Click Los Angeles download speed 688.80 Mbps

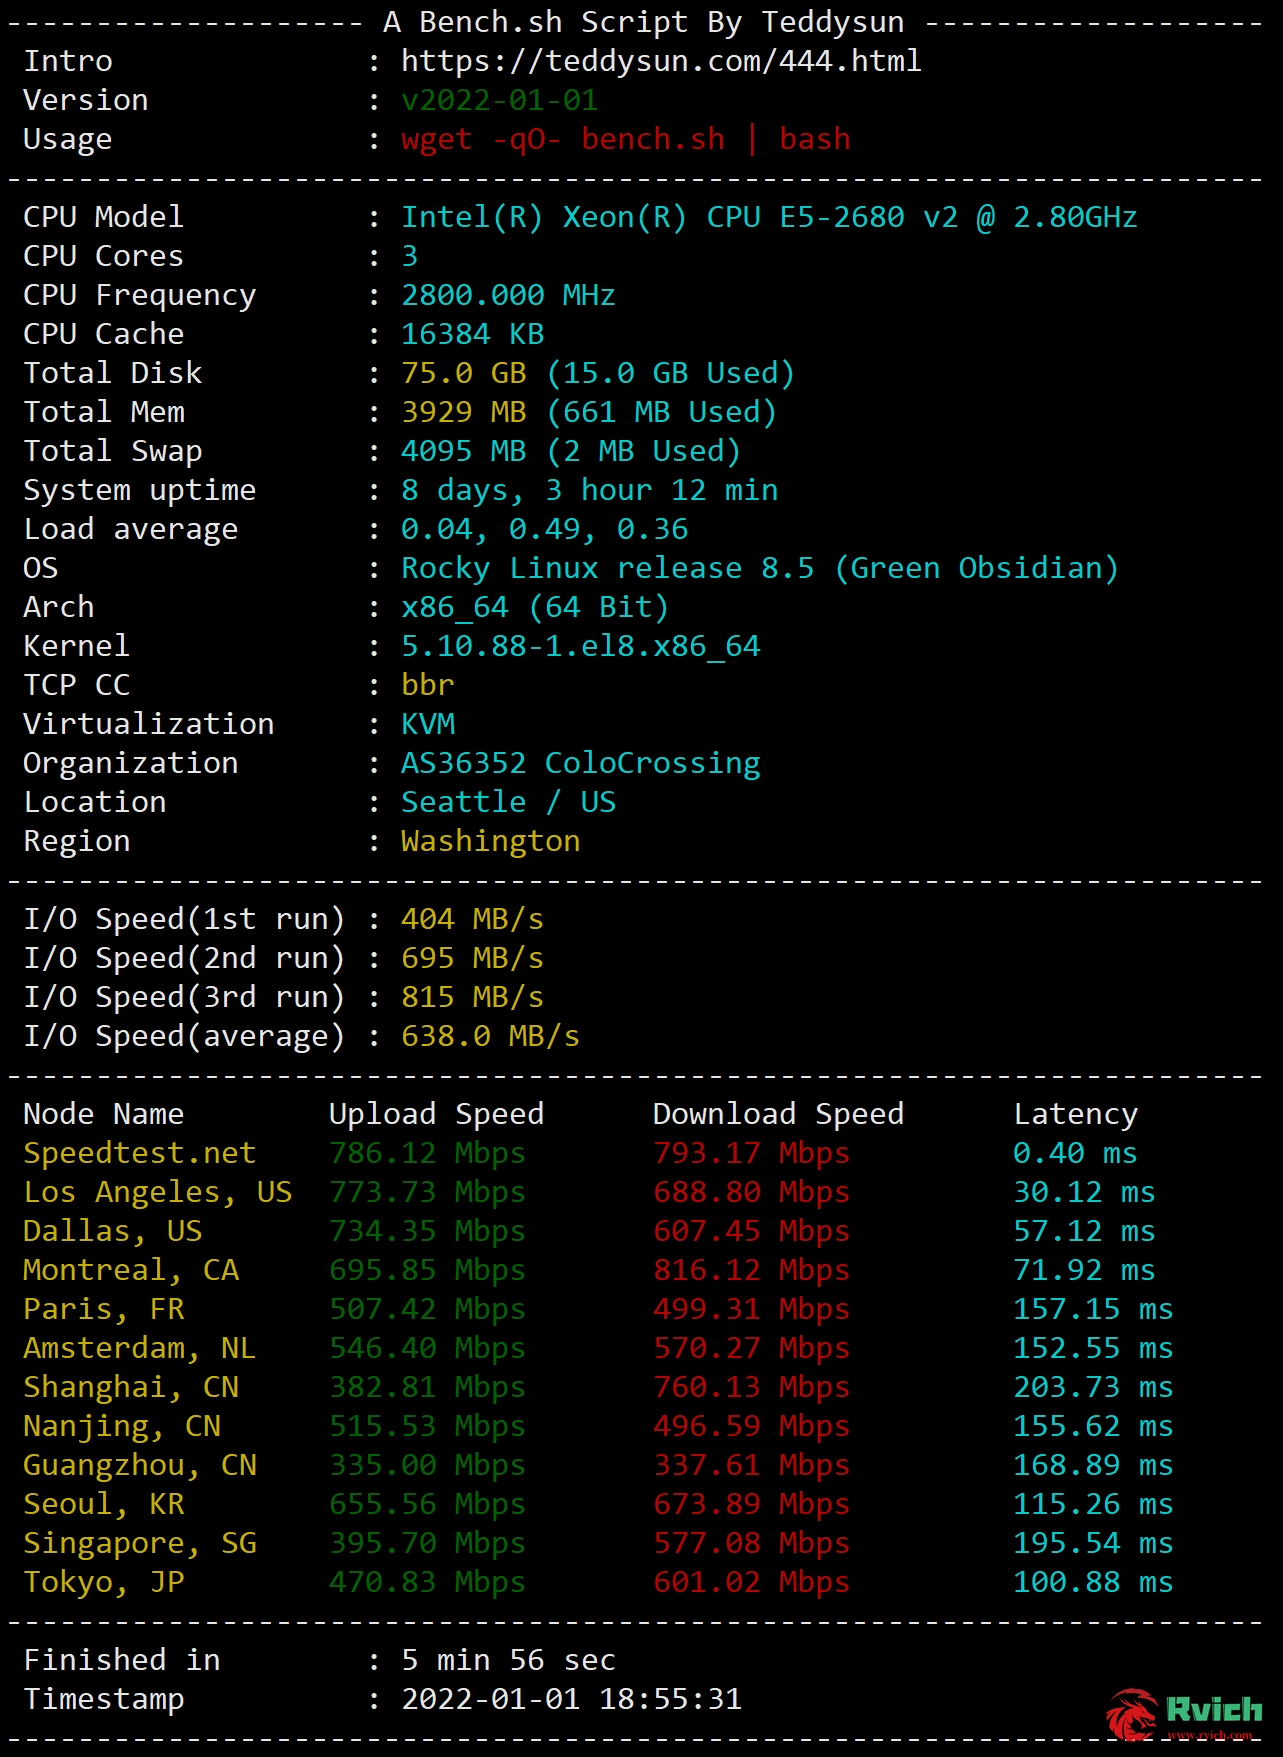point(751,1192)
